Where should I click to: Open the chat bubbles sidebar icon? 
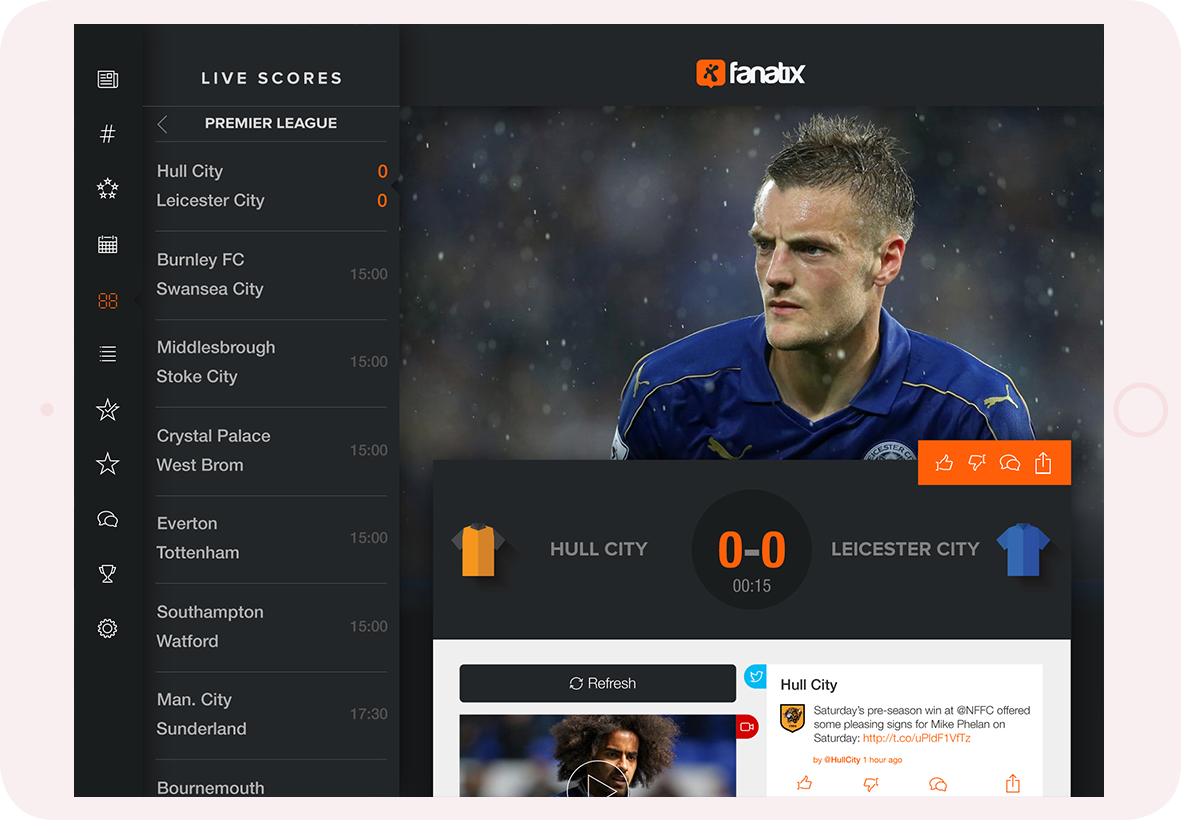[x=108, y=519]
